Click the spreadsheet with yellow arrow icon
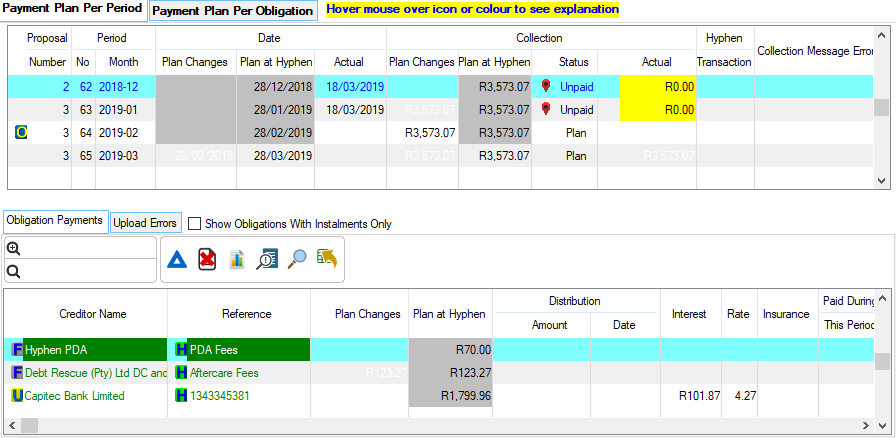Screen dimensions: 896x438 pyautogui.click(x=327, y=258)
